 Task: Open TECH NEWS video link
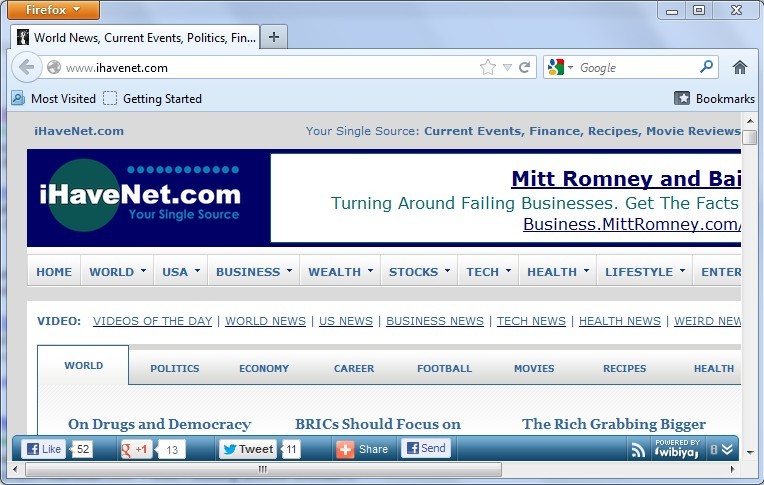pyautogui.click(x=531, y=321)
